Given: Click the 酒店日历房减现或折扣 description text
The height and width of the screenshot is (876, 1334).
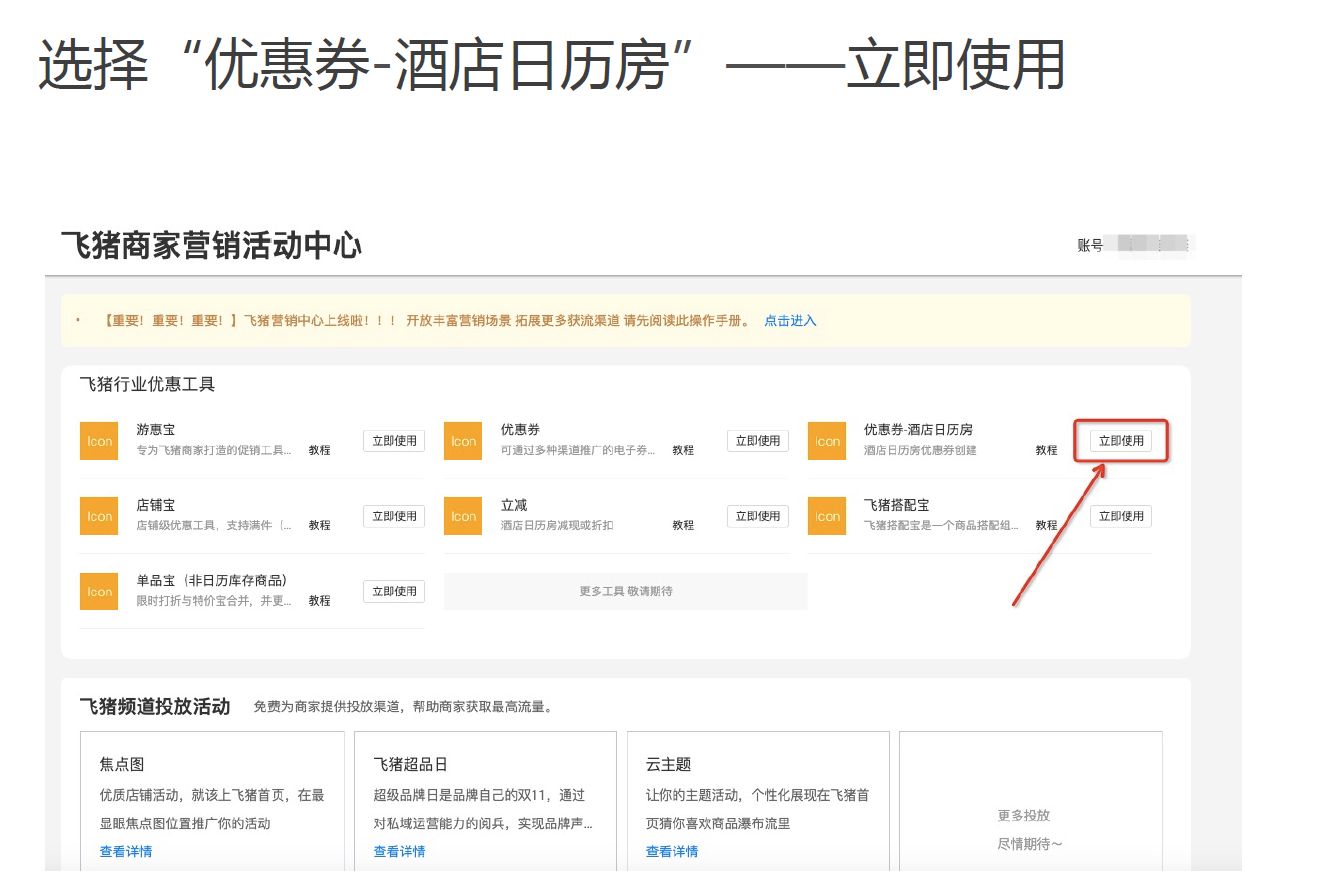Looking at the screenshot, I should coord(557,525).
